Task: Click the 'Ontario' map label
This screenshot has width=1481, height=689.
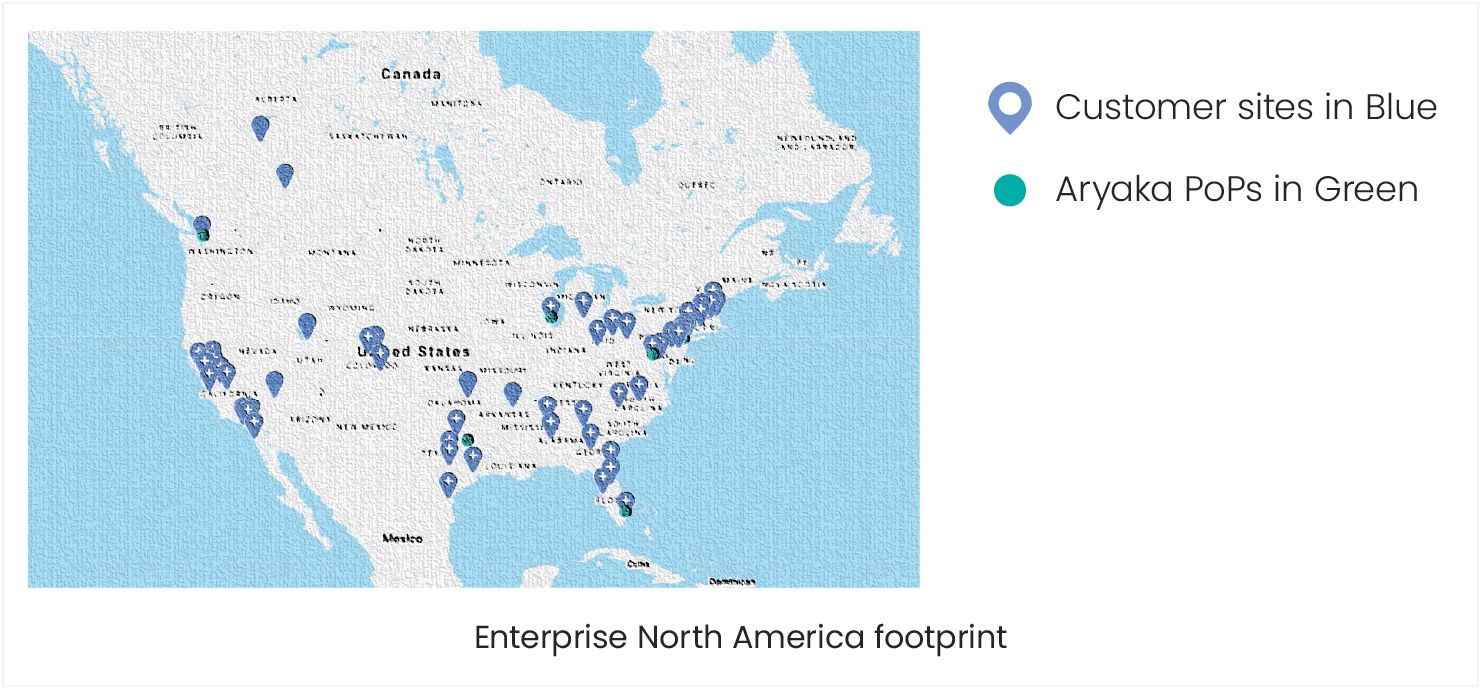Action: tap(561, 182)
